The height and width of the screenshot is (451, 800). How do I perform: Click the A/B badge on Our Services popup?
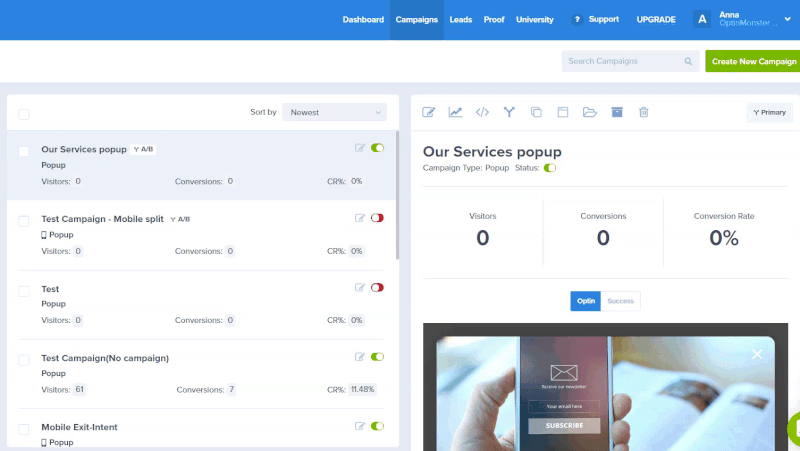pos(143,149)
